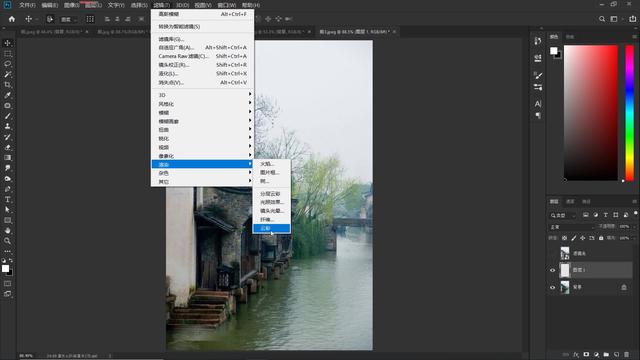The height and width of the screenshot is (360, 640).
Task: Select the Eyedropper tool
Action: point(7,95)
